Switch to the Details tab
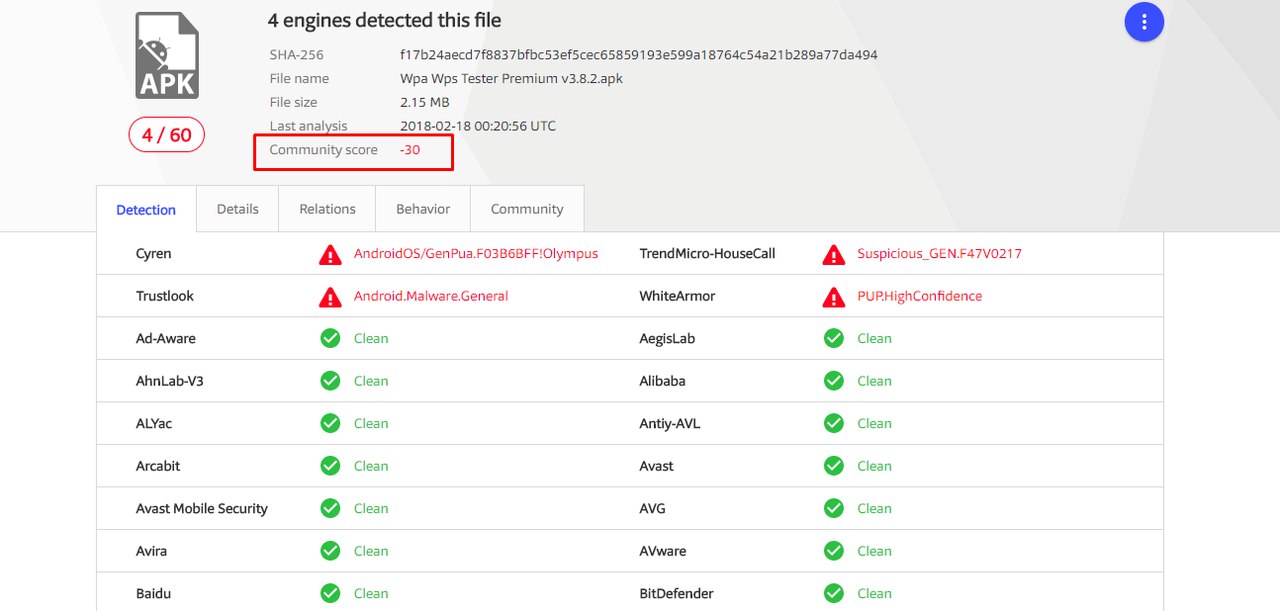This screenshot has width=1280, height=611. [x=238, y=209]
